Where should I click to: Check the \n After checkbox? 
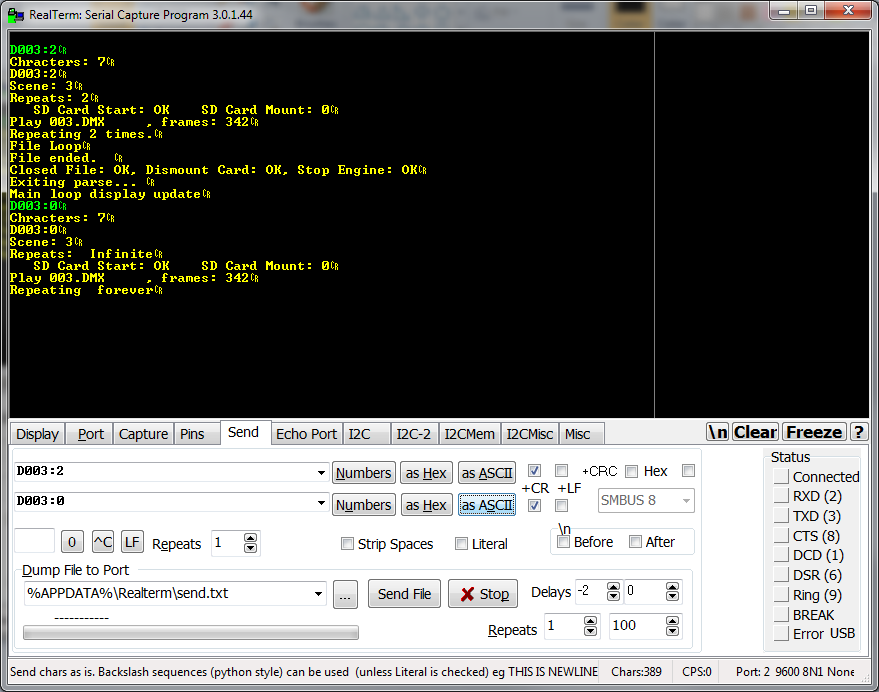coord(635,542)
